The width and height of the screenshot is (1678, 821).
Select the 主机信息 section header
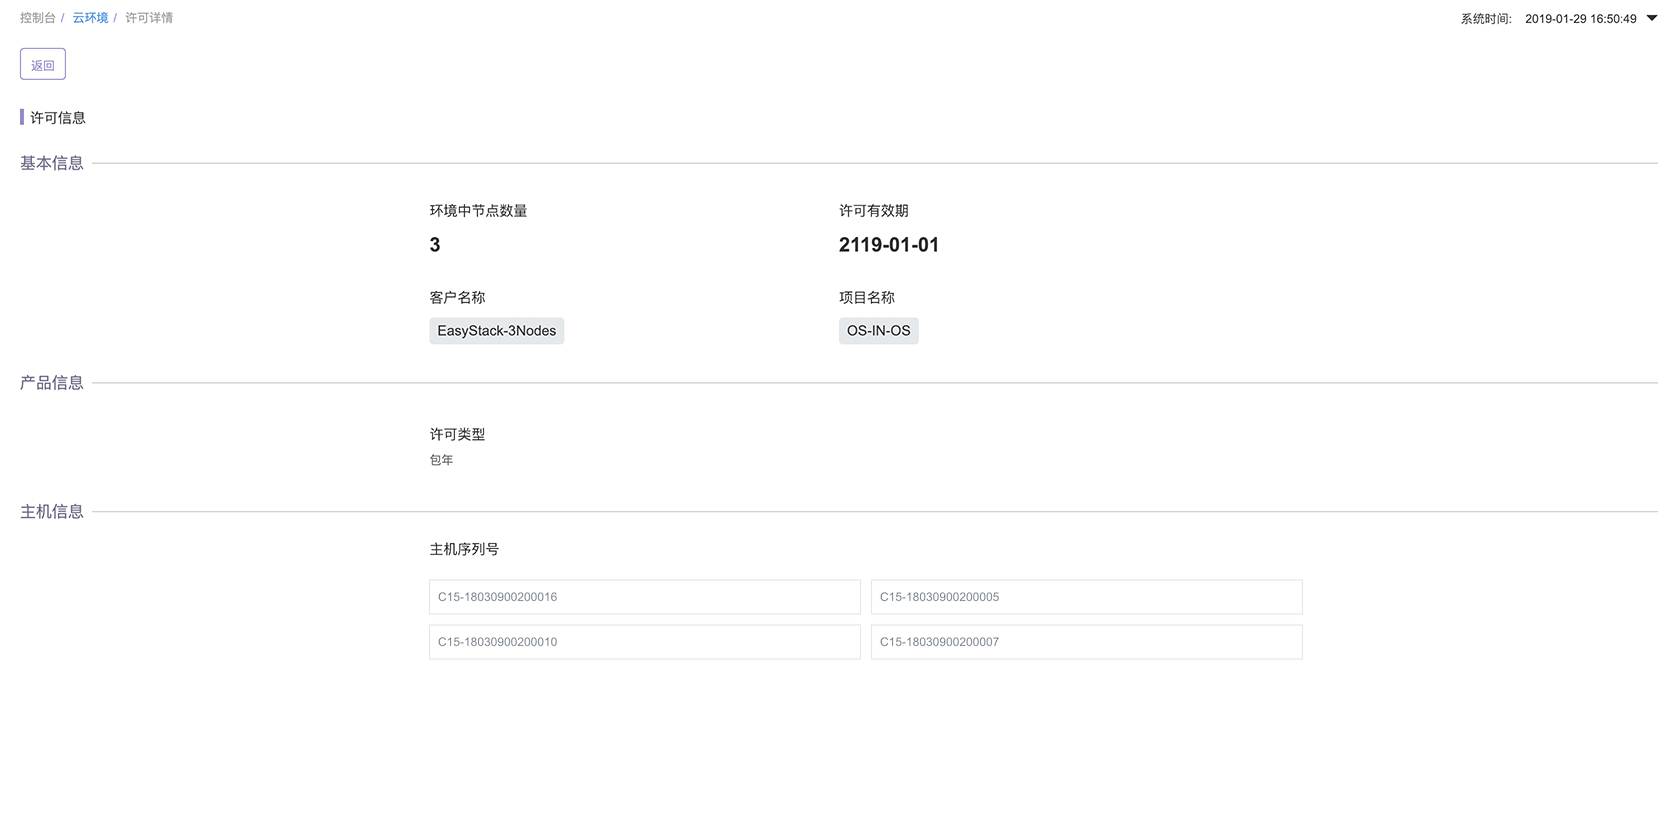click(x=52, y=512)
